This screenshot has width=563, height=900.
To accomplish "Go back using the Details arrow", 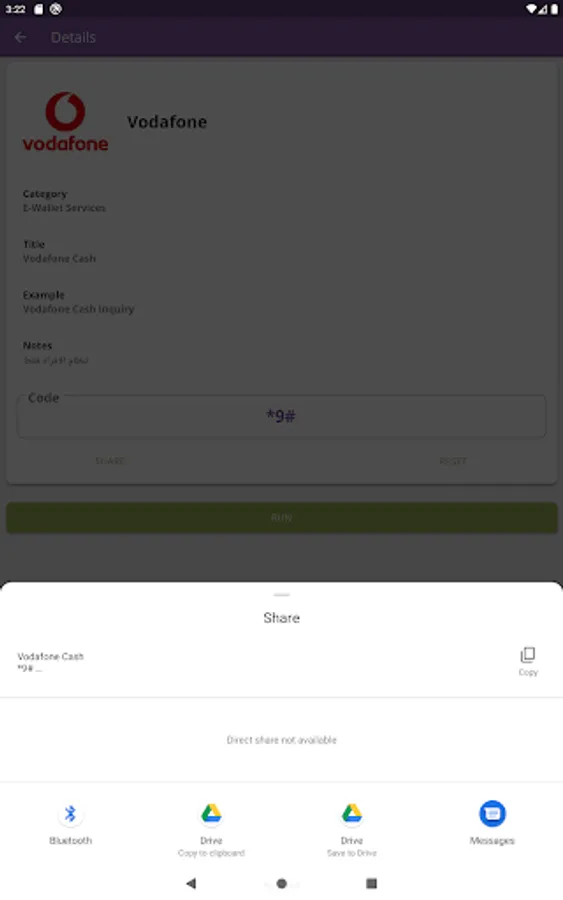I will point(21,37).
